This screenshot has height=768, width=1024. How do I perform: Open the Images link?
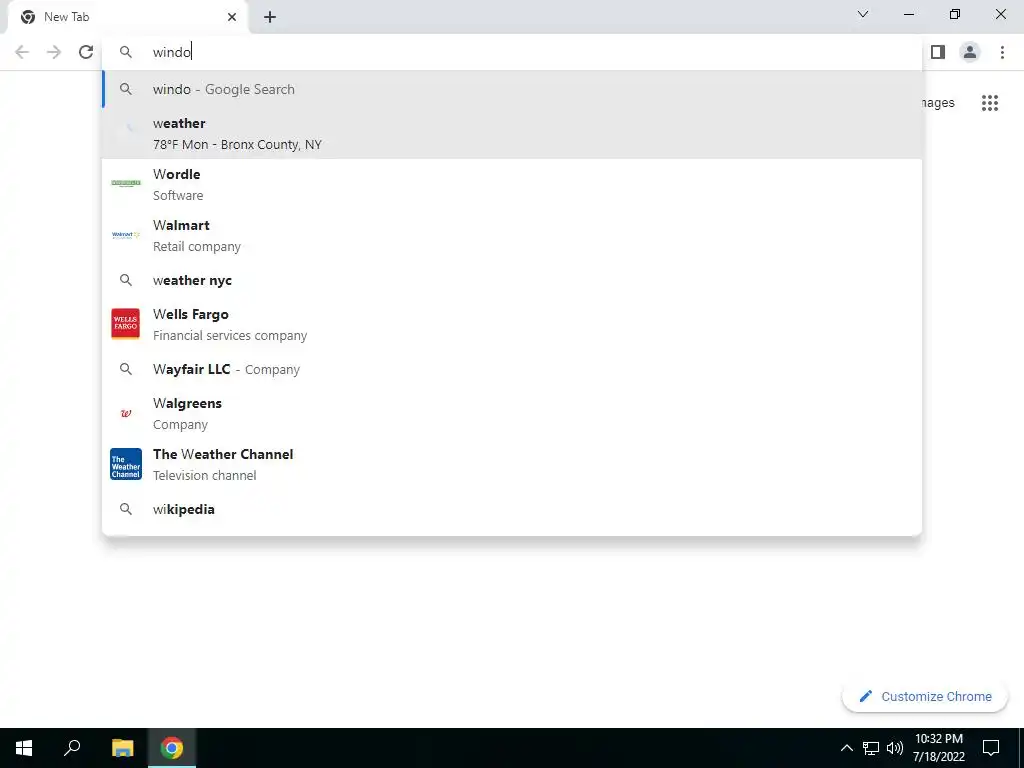pos(938,103)
